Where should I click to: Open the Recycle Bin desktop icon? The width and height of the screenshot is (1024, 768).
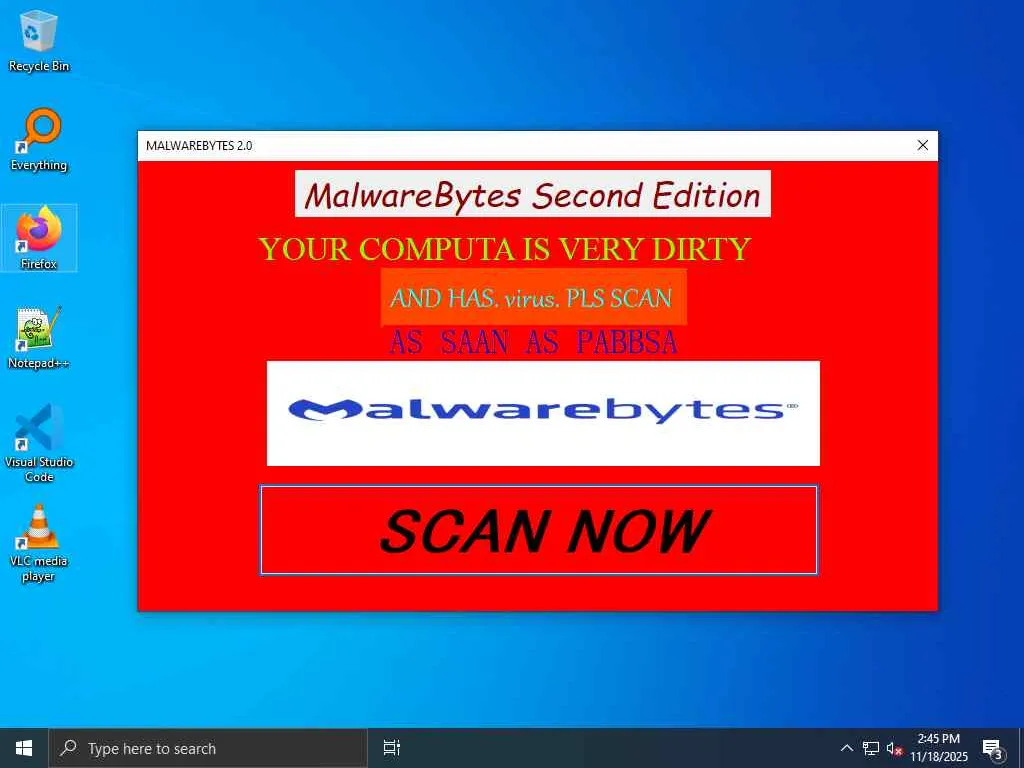pyautogui.click(x=39, y=40)
